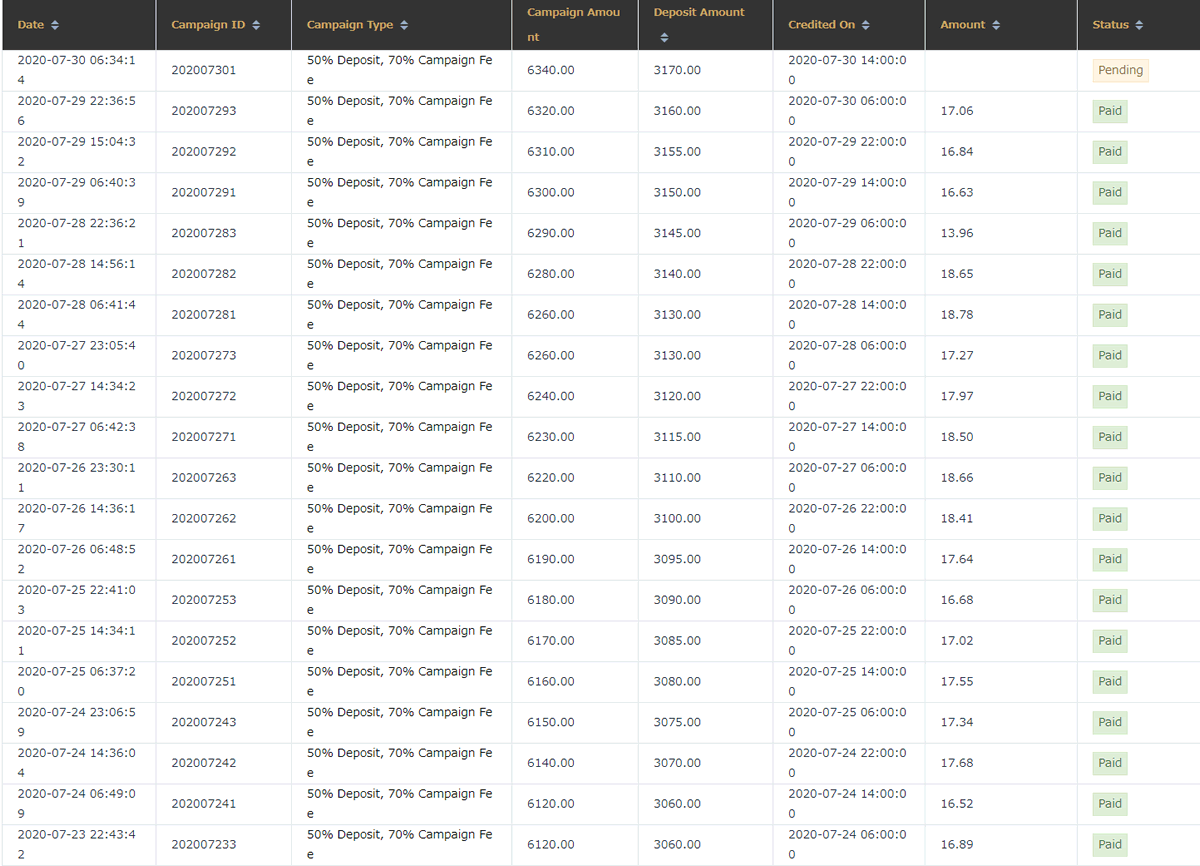Select campaign ID 202007291
Screen dimensions: 1200x866
coord(204,193)
